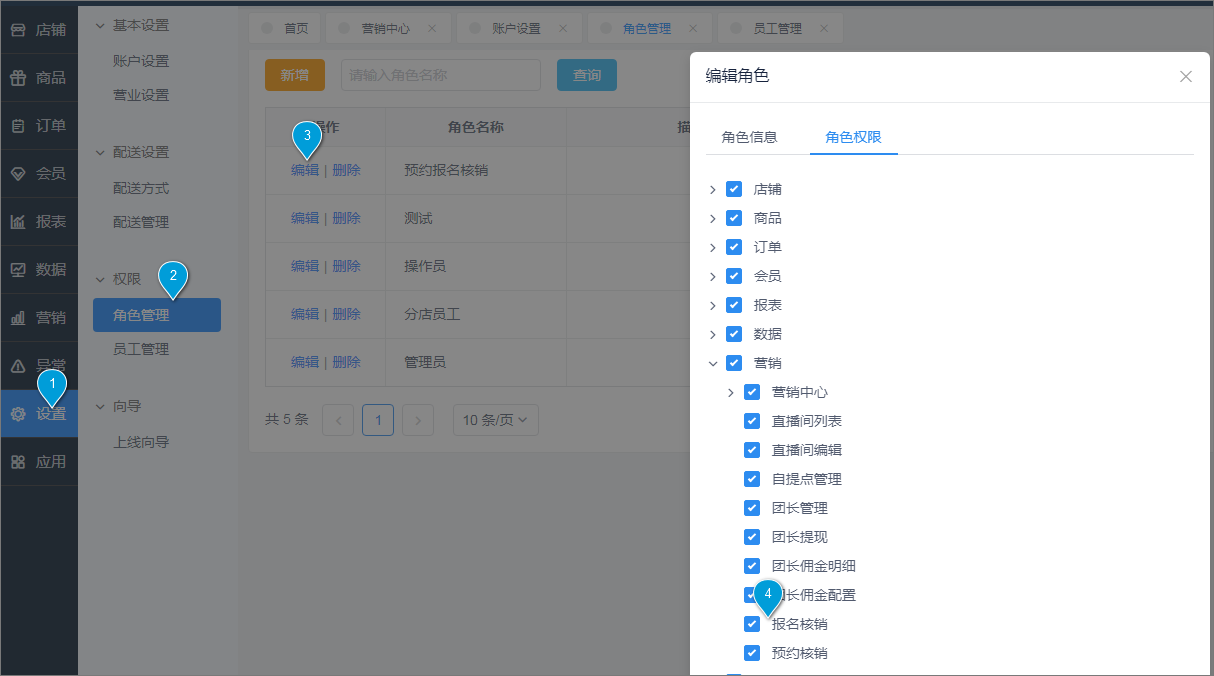Click the orange 新增 button
The width and height of the screenshot is (1214, 676).
coord(295,75)
